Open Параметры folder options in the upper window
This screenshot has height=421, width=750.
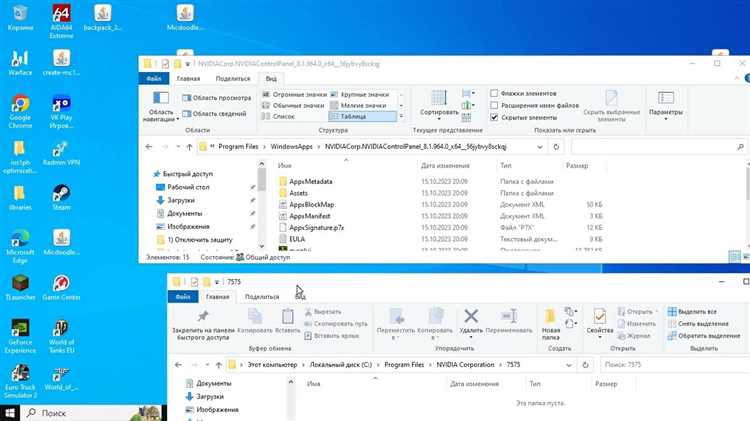point(665,105)
